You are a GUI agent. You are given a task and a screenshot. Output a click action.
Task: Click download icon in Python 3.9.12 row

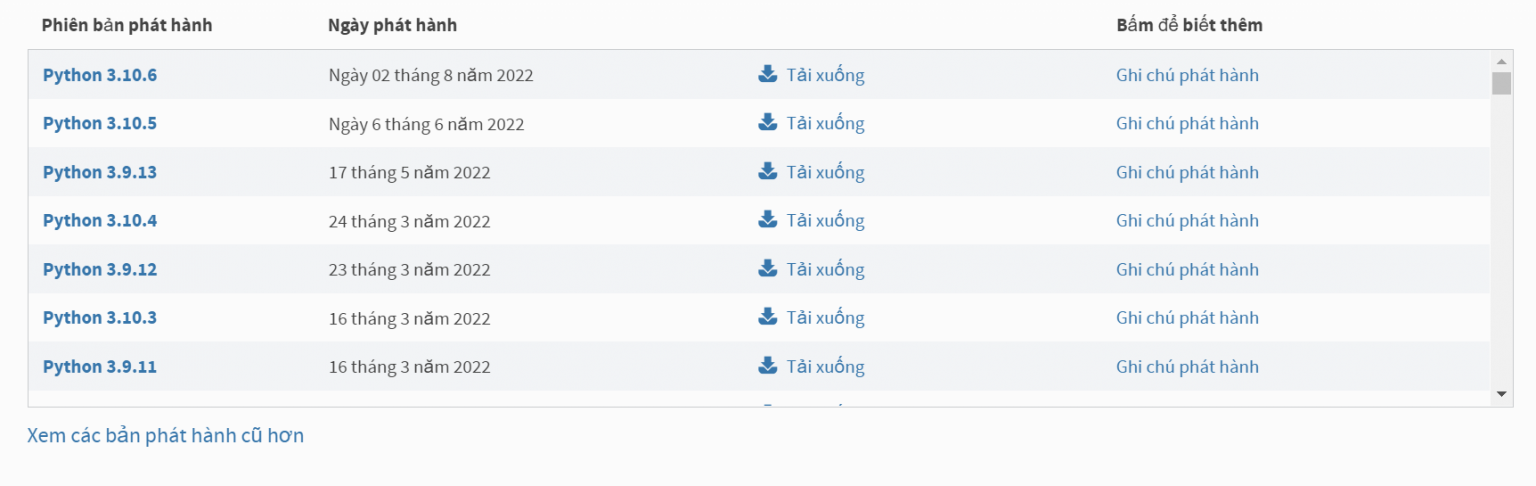point(767,268)
